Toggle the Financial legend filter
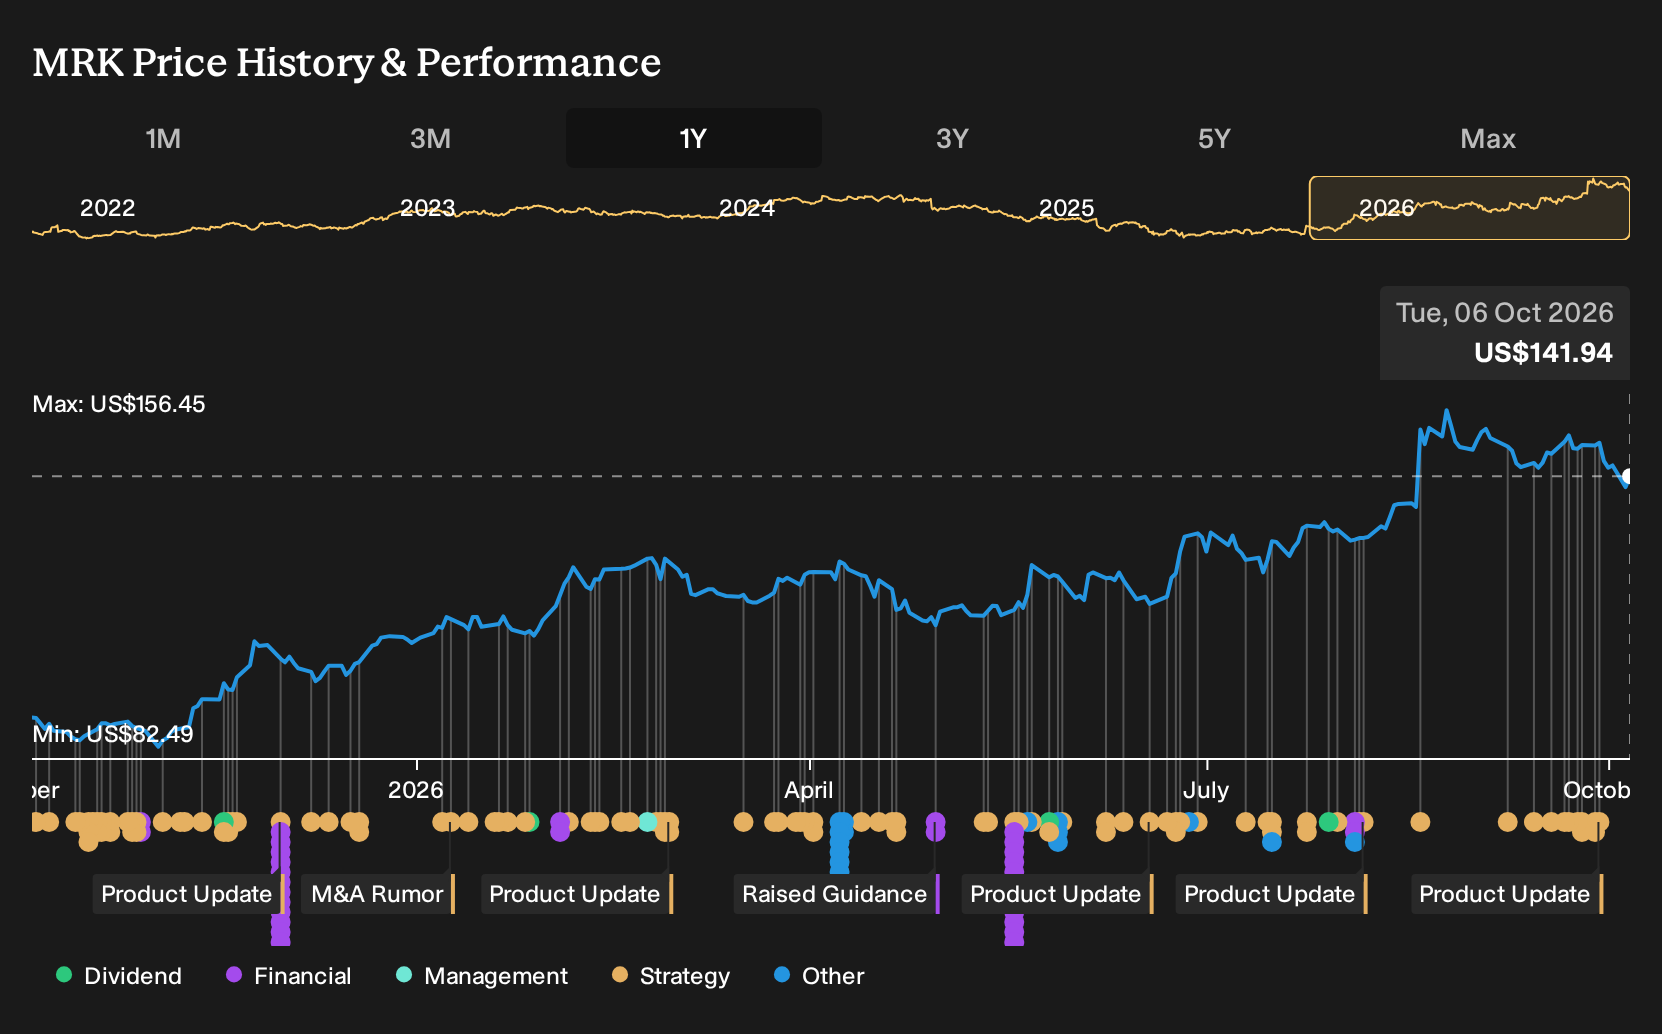1662x1034 pixels. click(289, 976)
